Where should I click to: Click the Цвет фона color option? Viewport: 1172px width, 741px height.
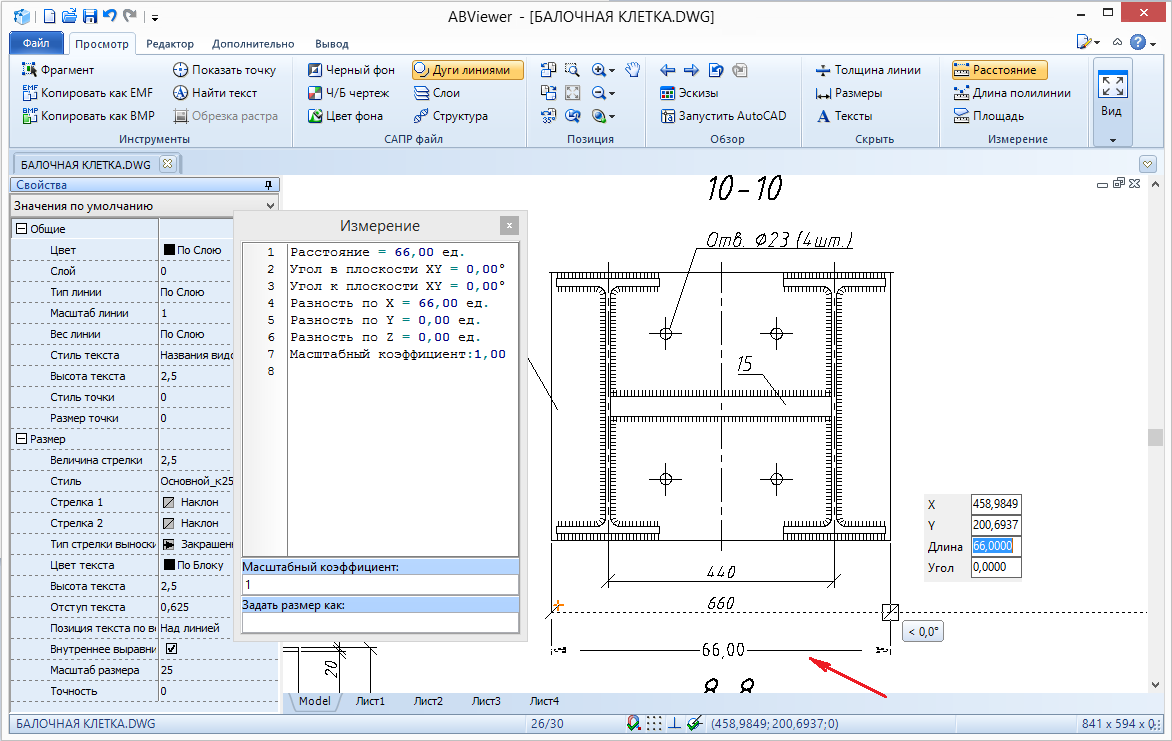pos(344,116)
